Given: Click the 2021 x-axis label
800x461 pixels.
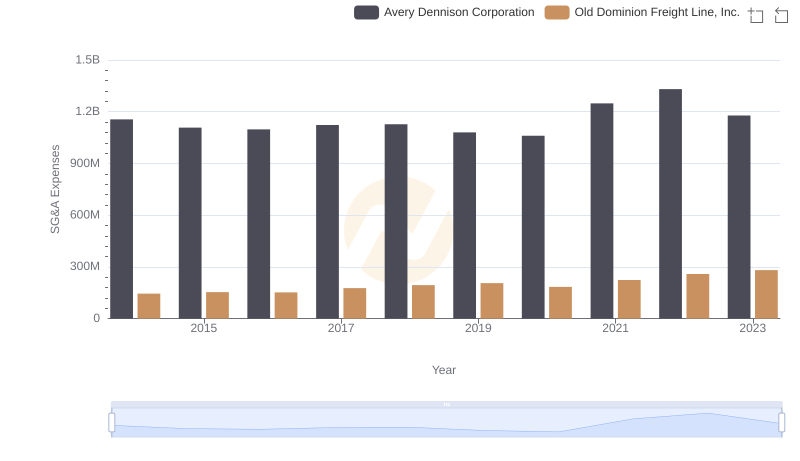Looking at the screenshot, I should 615,328.
